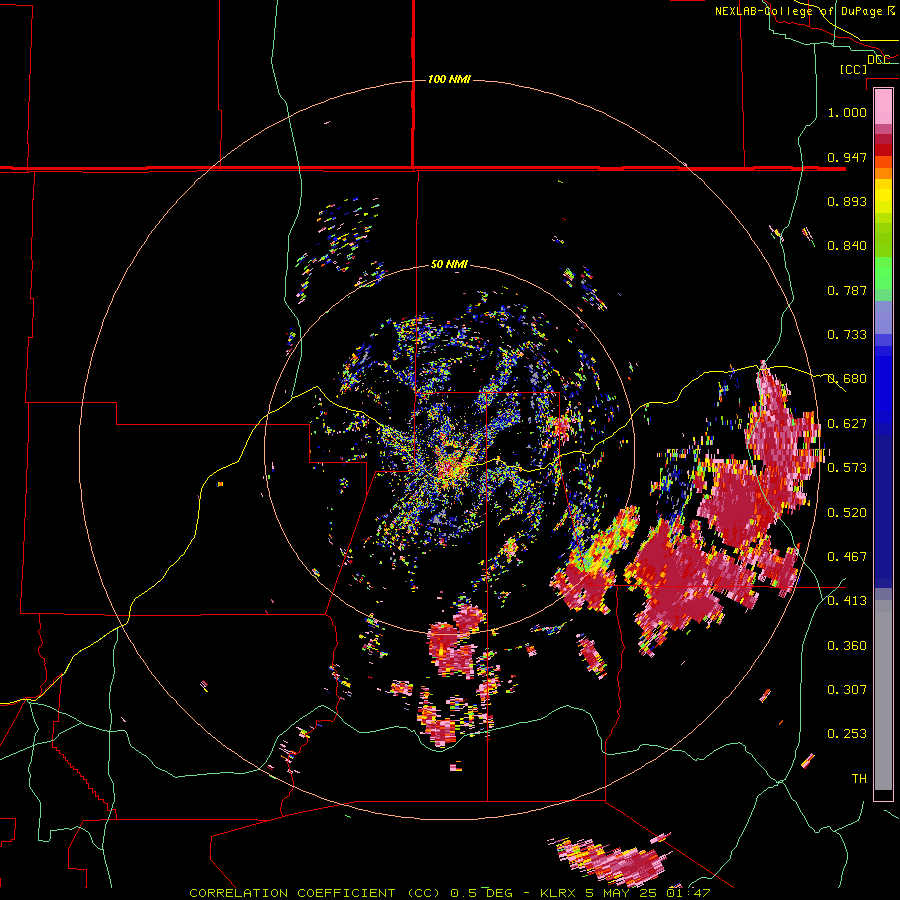Screen dimensions: 900x900
Task: Click the 0.307 legend value
Action: (x=847, y=689)
